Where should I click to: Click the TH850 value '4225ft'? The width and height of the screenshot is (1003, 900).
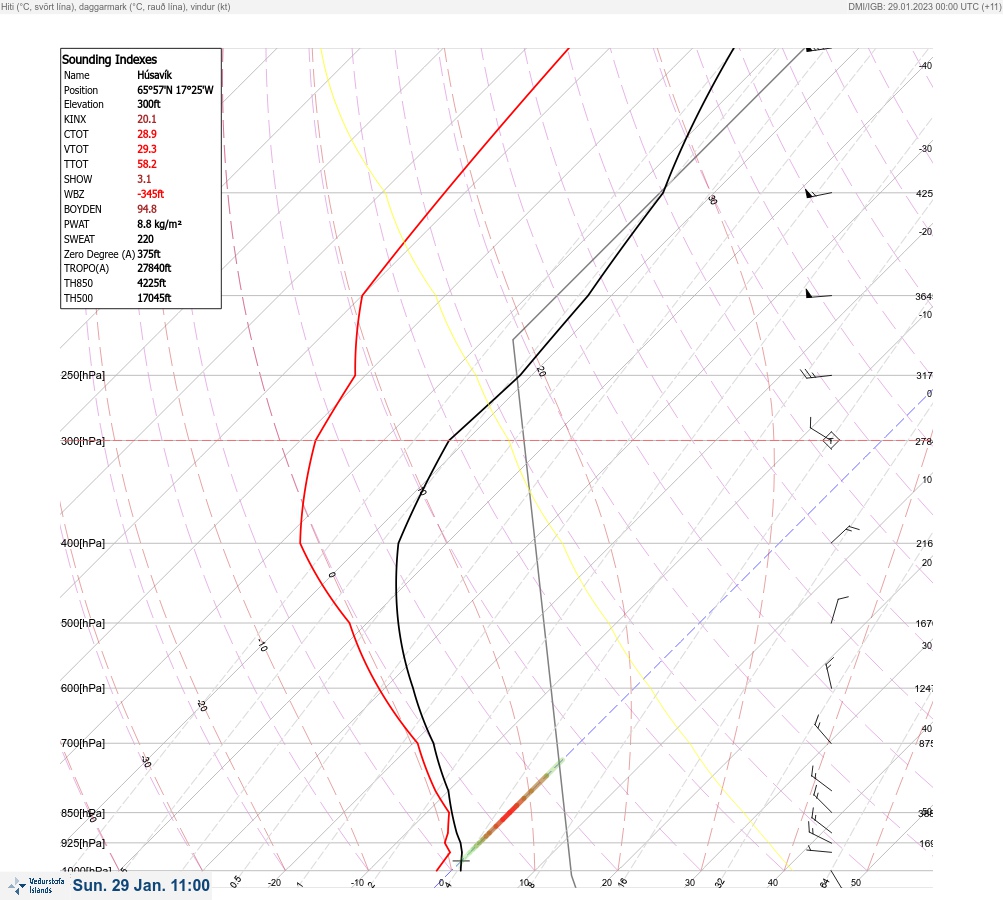pyautogui.click(x=151, y=283)
